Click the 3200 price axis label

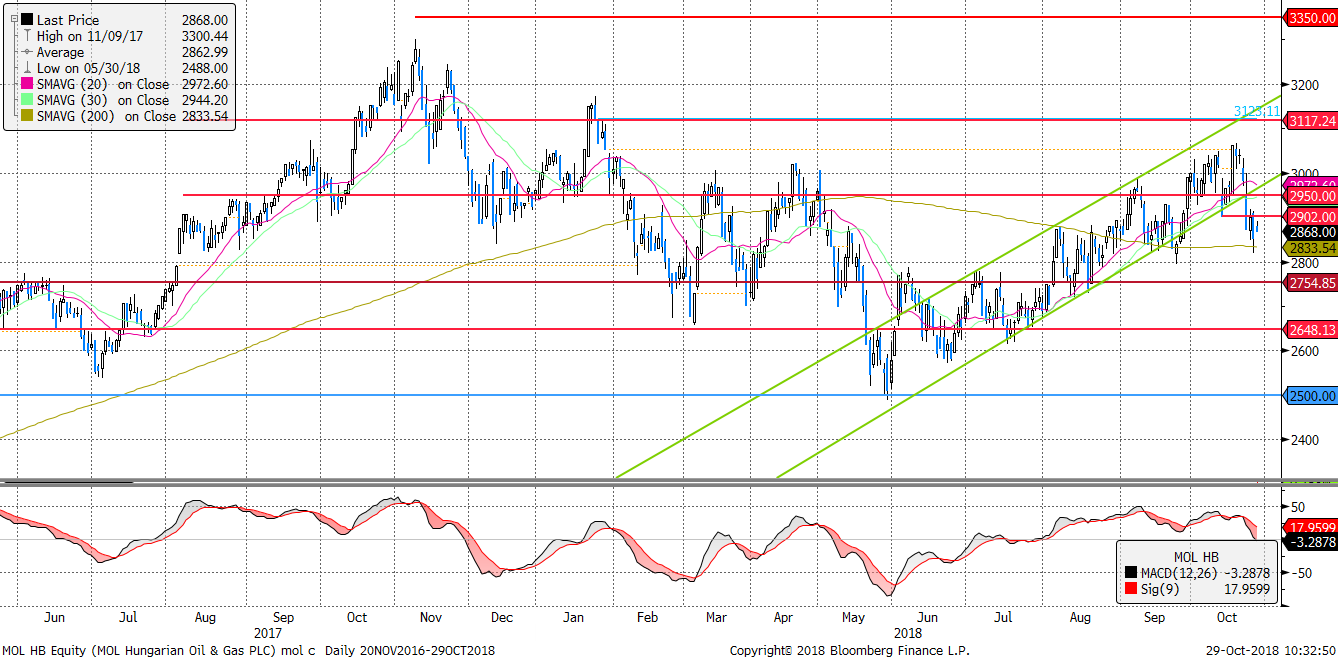pyautogui.click(x=1303, y=85)
